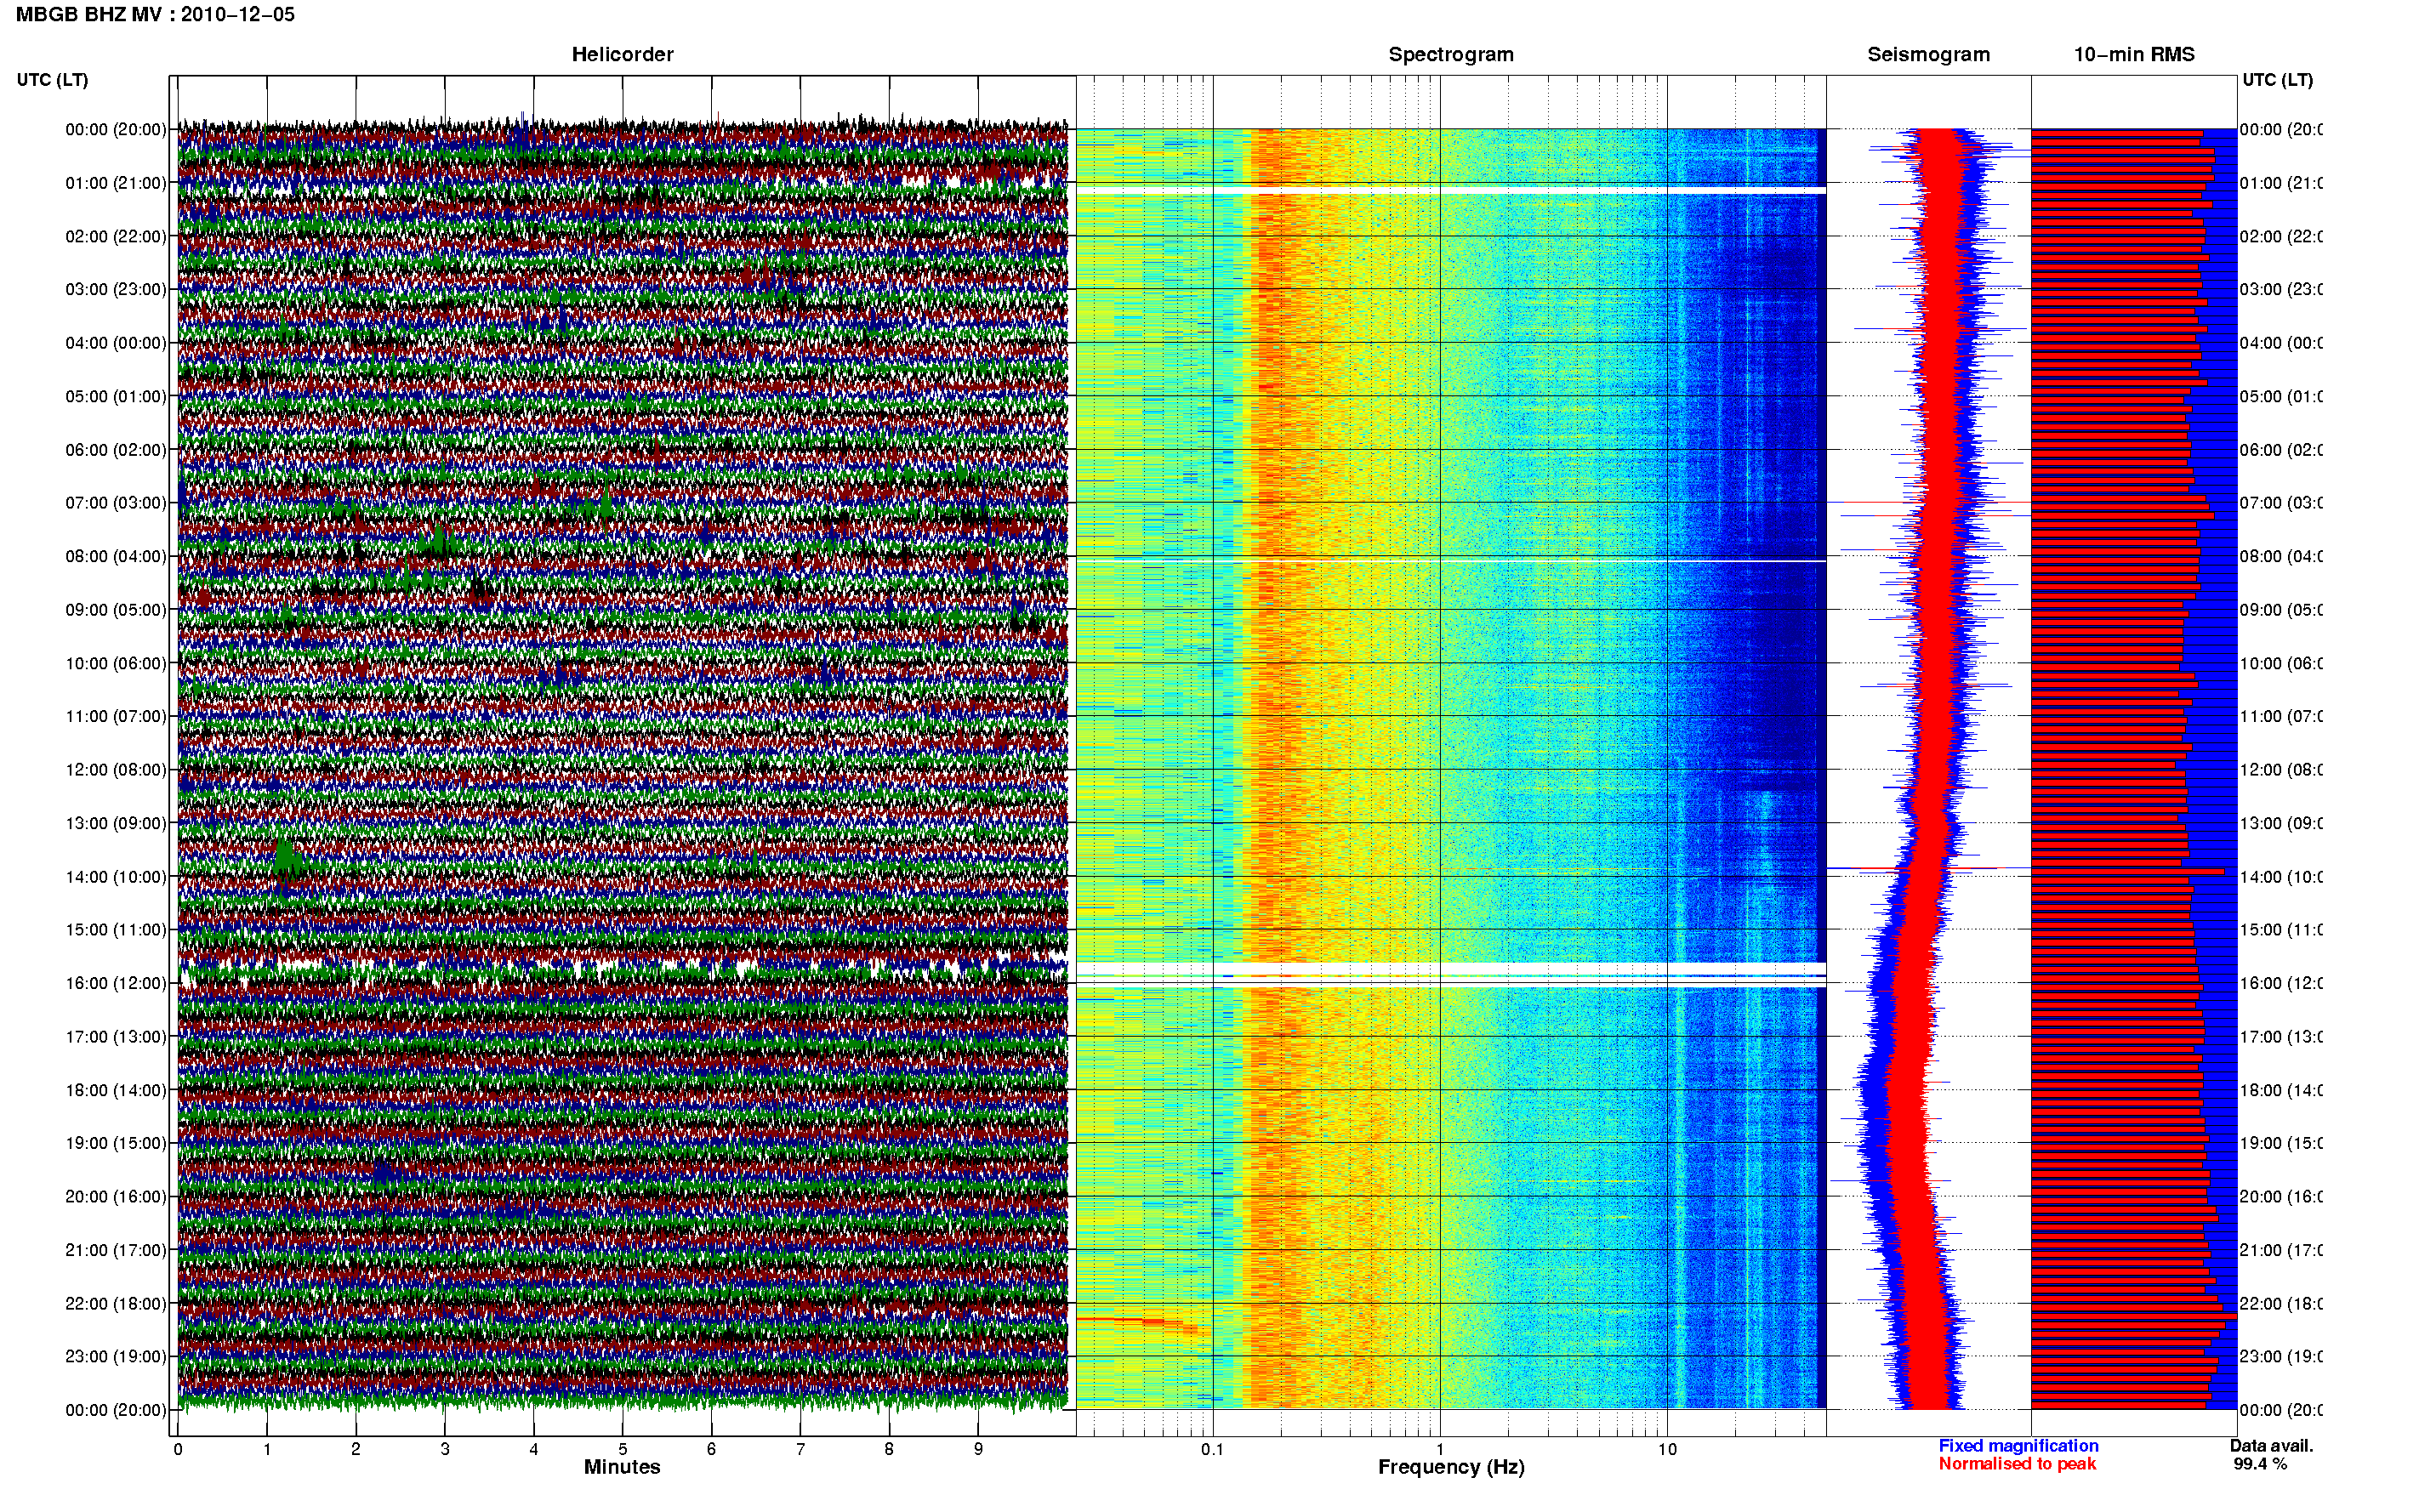Click the left time label '08:00 (04:00)'
The image size is (2419, 1512).
coord(116,556)
